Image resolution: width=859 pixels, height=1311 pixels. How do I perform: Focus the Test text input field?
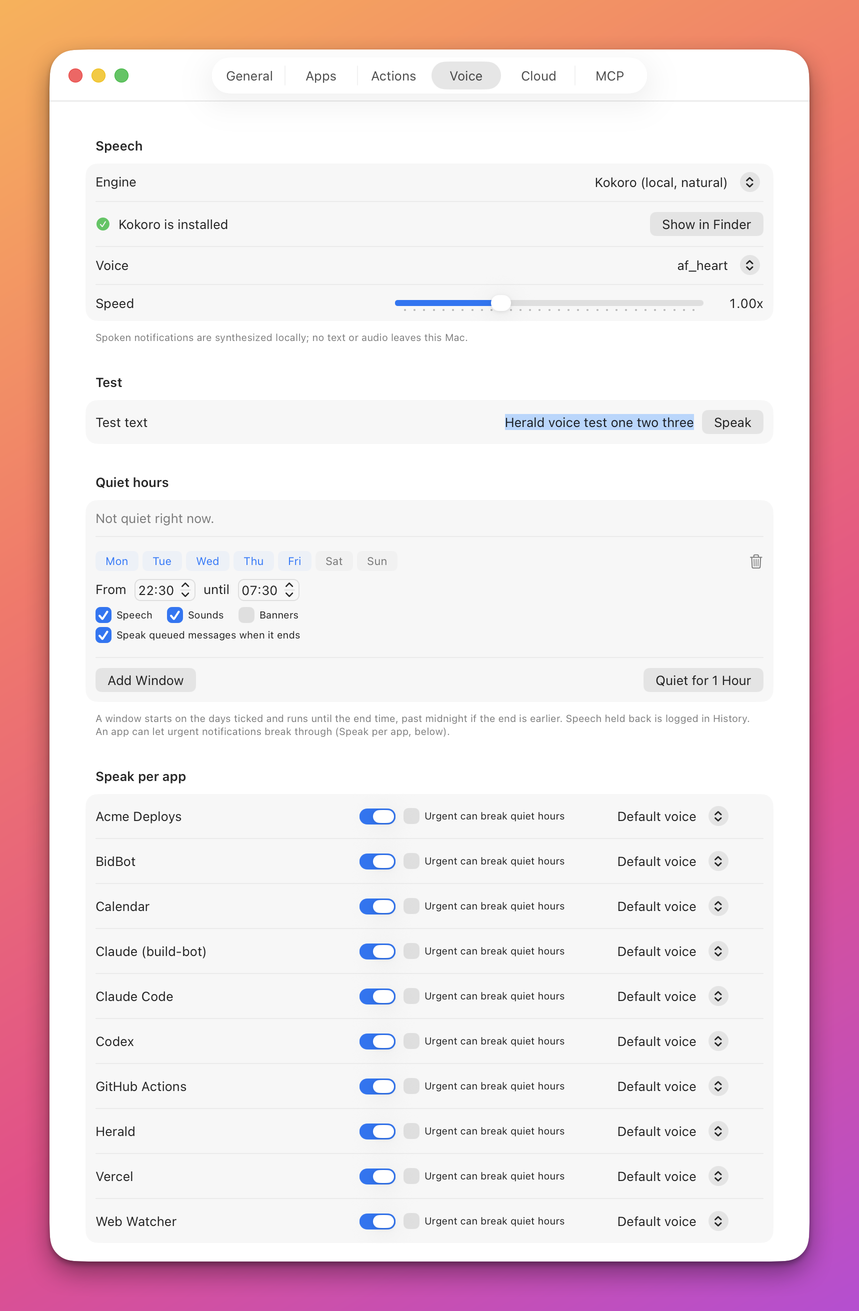(599, 422)
